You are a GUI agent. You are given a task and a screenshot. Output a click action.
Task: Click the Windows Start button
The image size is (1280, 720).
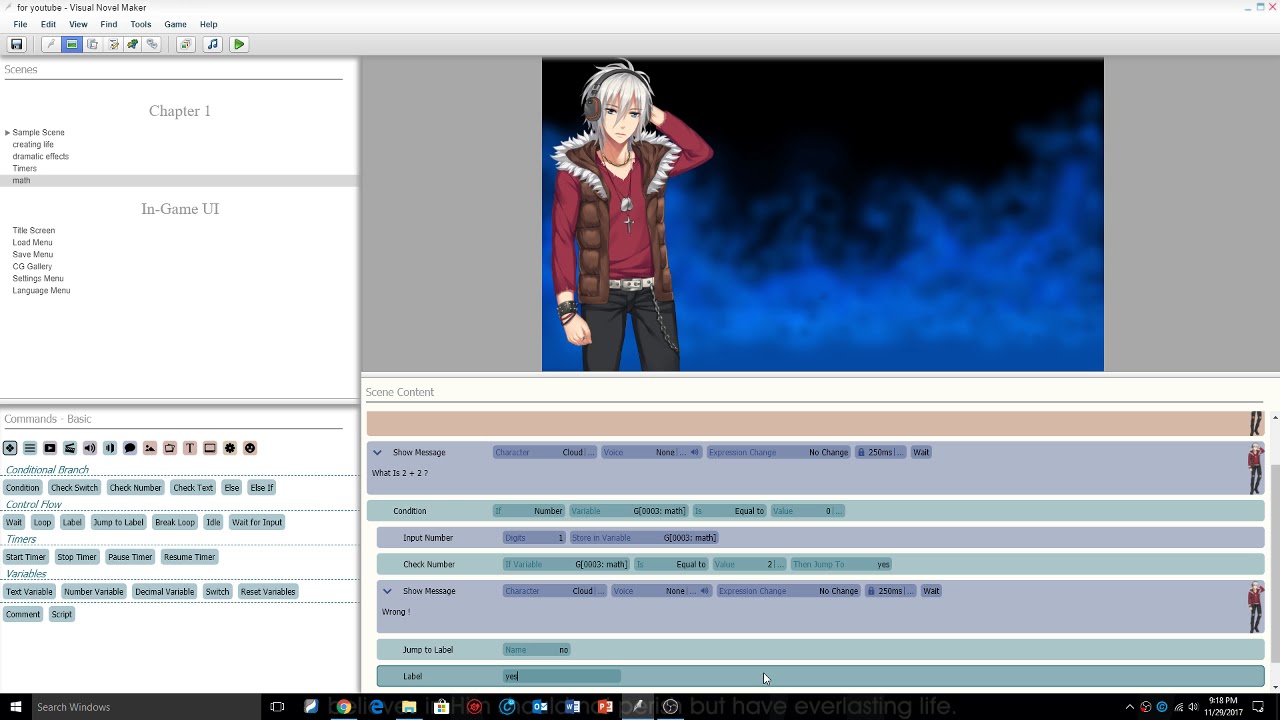(15, 707)
